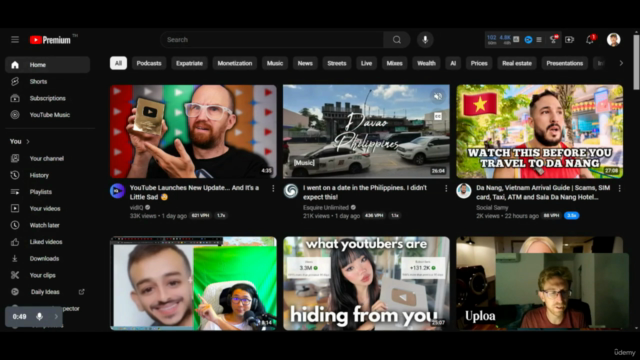The height and width of the screenshot is (360, 640).
Task: Open the notifications bell
Action: coord(590,40)
